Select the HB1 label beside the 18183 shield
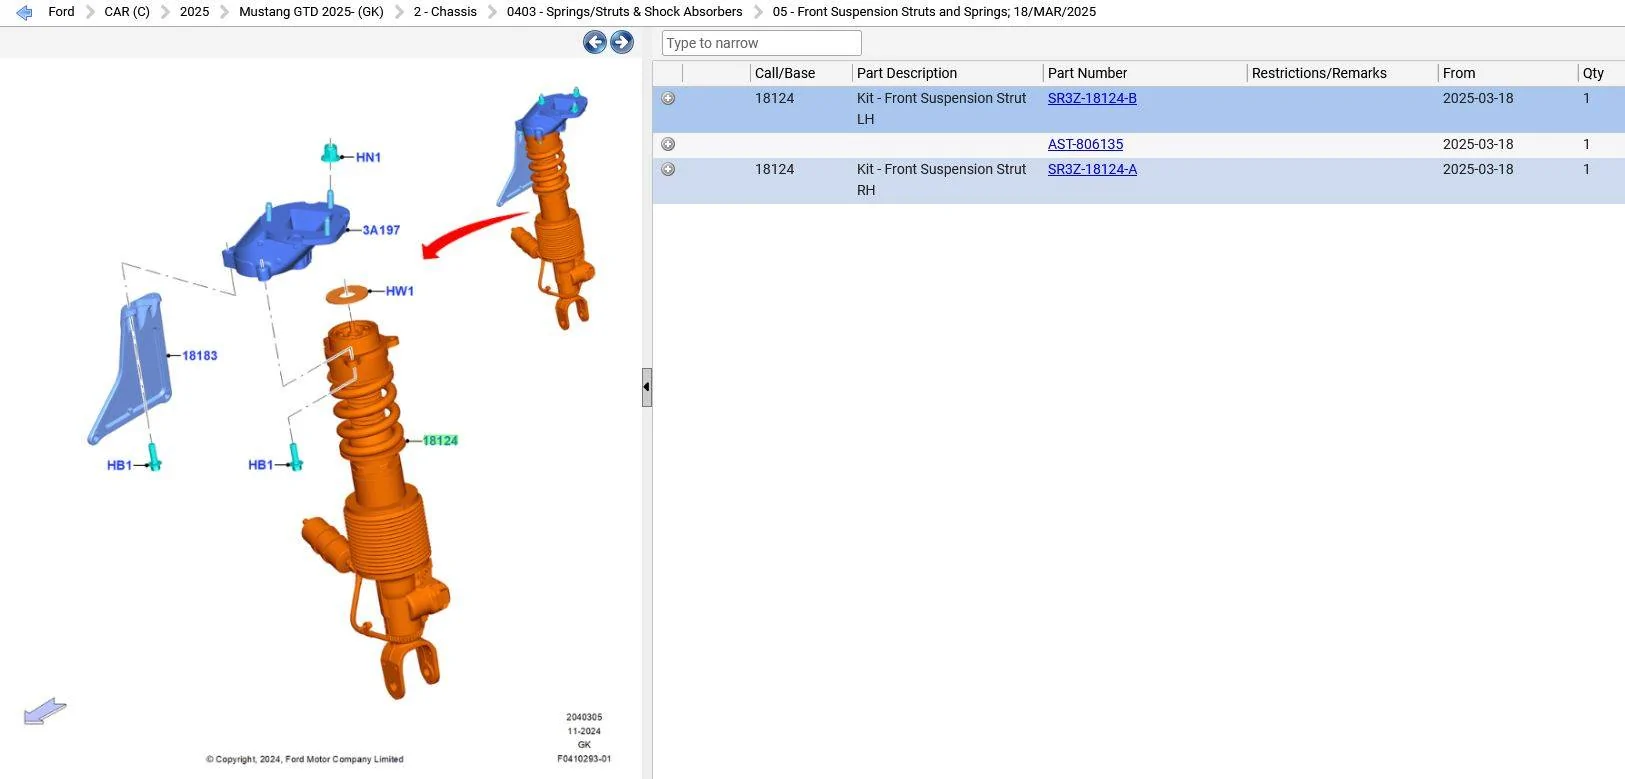 tap(119, 465)
